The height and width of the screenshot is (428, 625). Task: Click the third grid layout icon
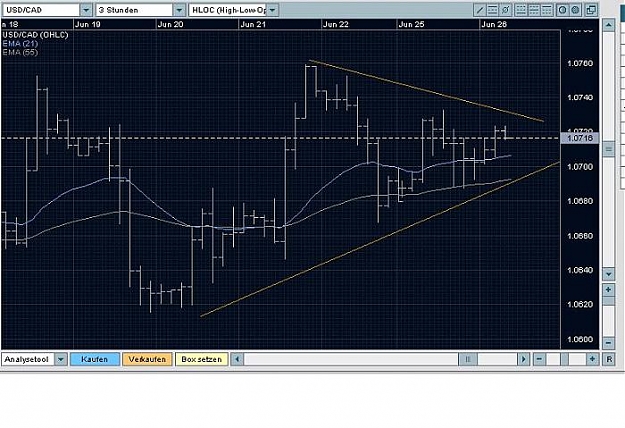click(546, 10)
